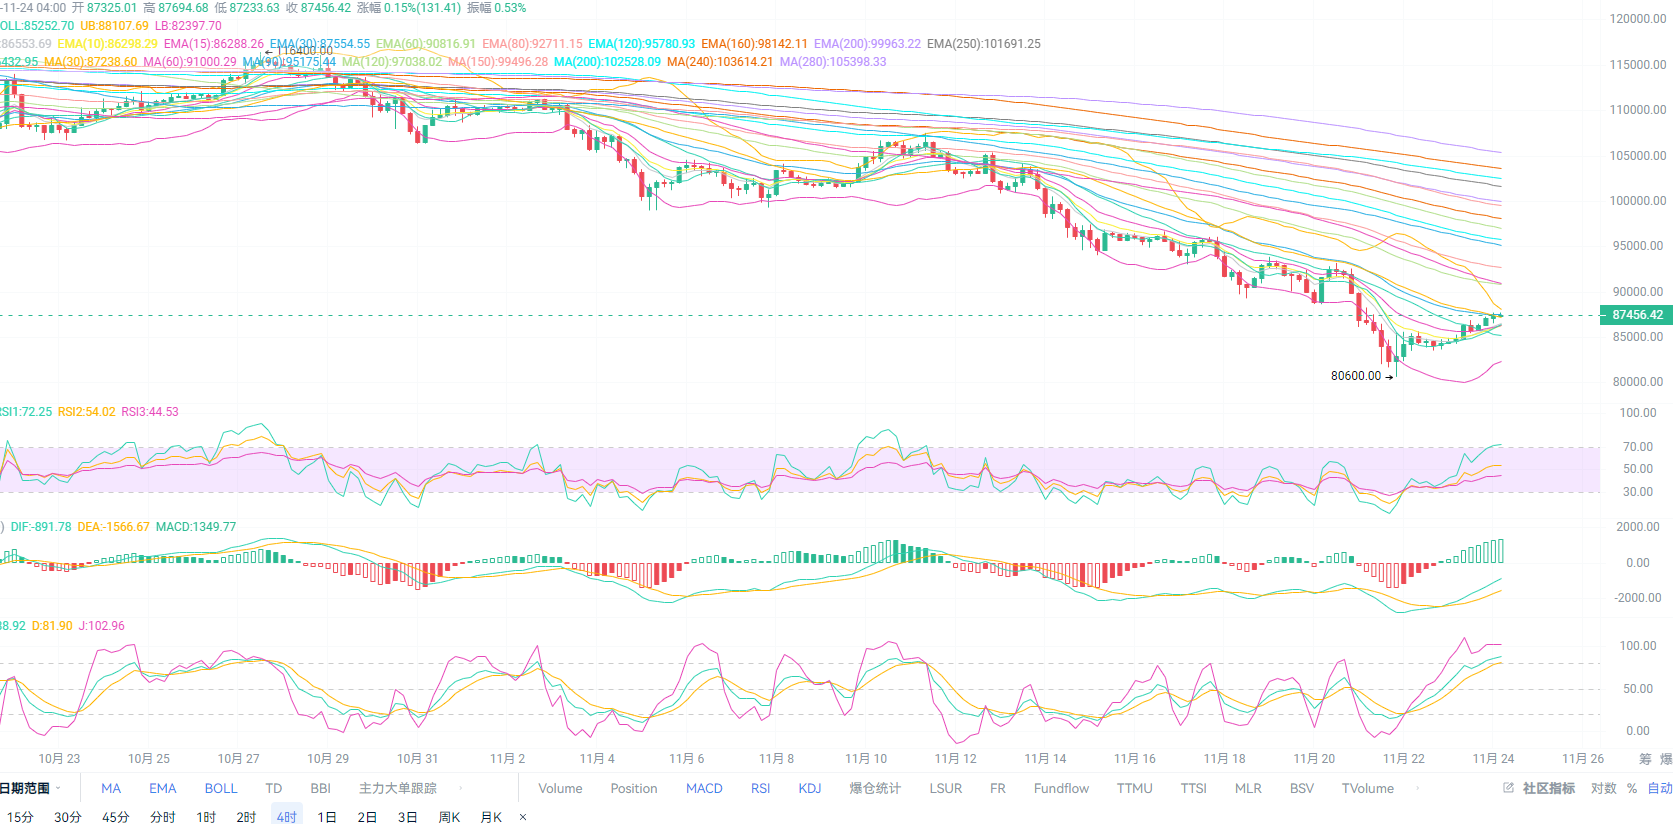The height and width of the screenshot is (824, 1673).
Task: Open the community indicators edit icon
Action: pyautogui.click(x=1508, y=788)
